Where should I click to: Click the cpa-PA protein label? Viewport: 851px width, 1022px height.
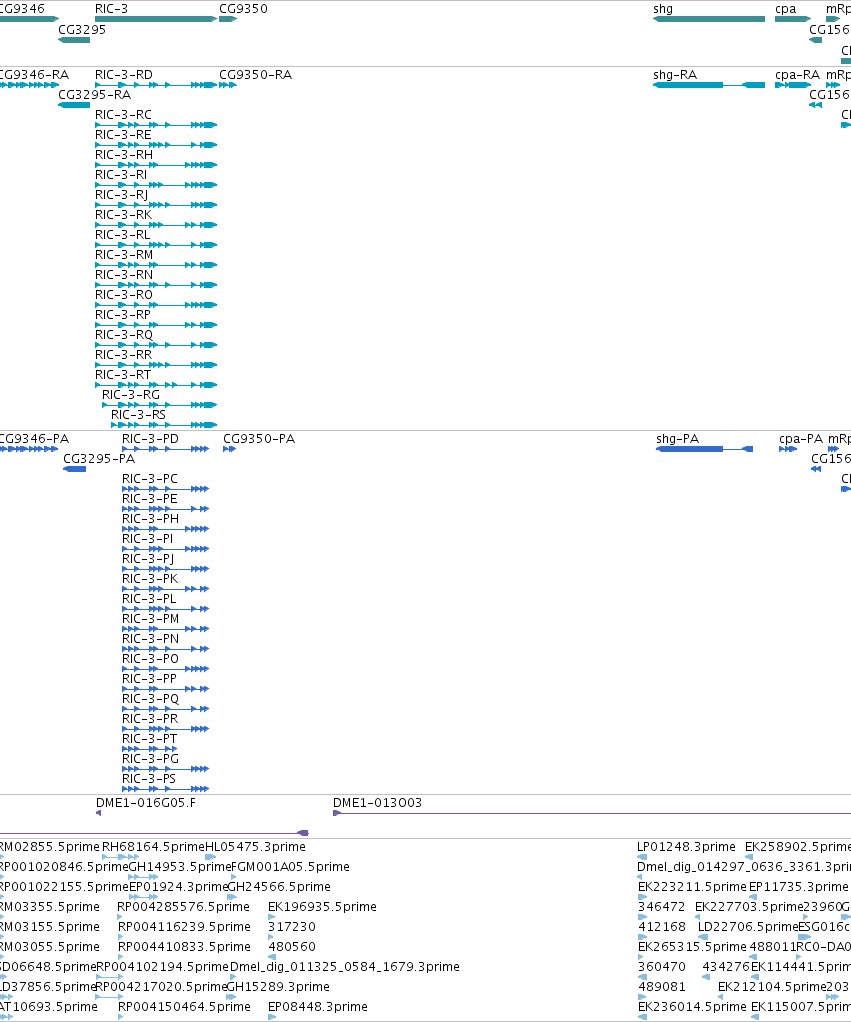click(801, 439)
